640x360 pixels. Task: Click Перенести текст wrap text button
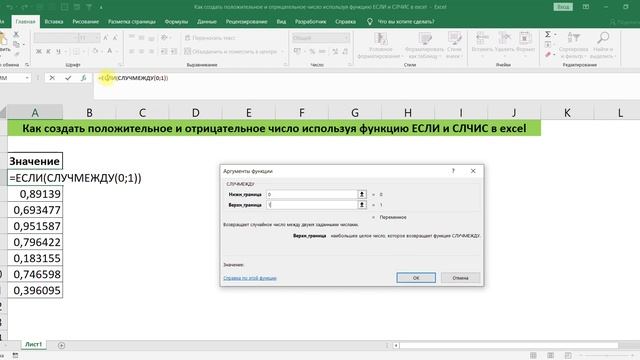click(210, 38)
